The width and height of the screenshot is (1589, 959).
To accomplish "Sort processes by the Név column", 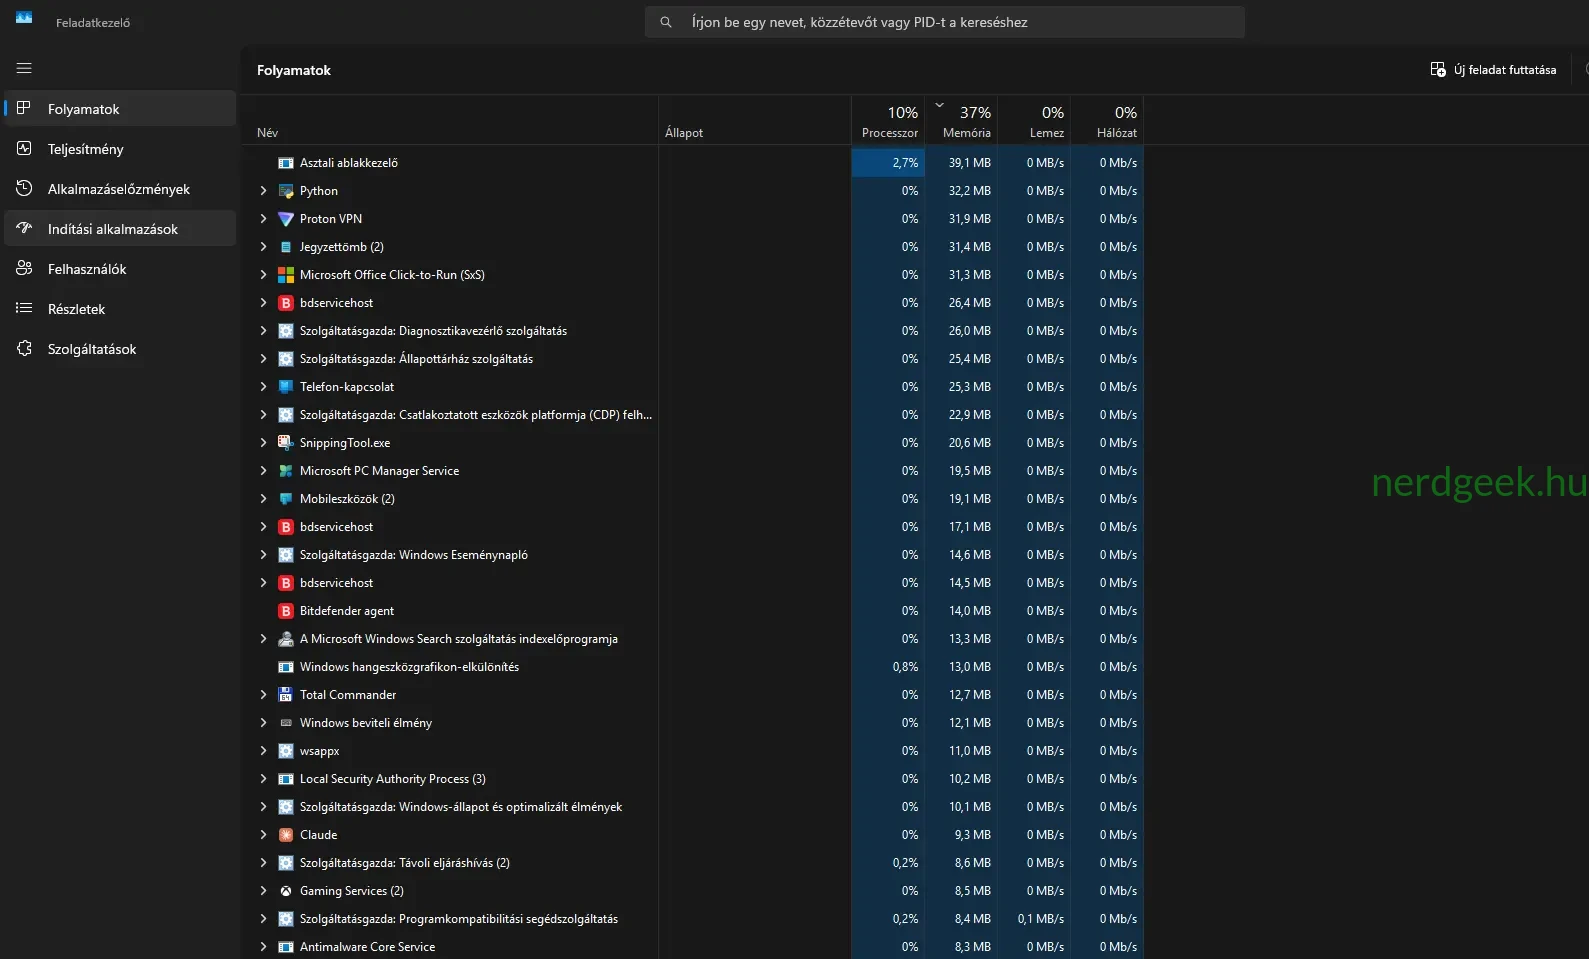I will coord(450,121).
